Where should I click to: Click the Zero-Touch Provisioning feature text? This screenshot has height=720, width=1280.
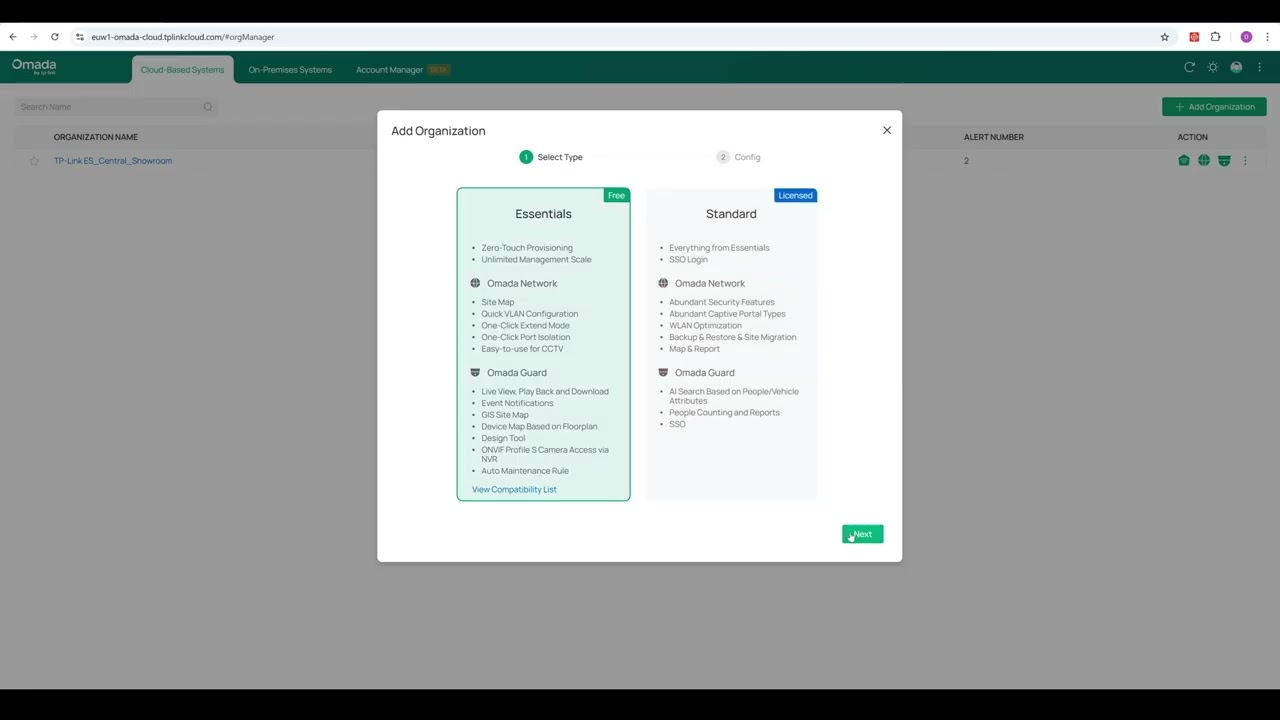point(527,248)
